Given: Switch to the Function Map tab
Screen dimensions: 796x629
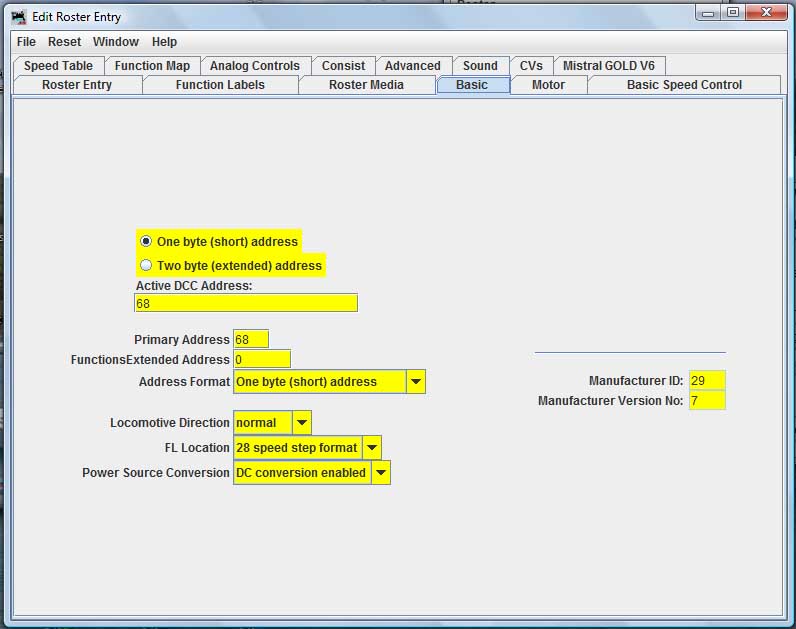Looking at the screenshot, I should coord(152,66).
